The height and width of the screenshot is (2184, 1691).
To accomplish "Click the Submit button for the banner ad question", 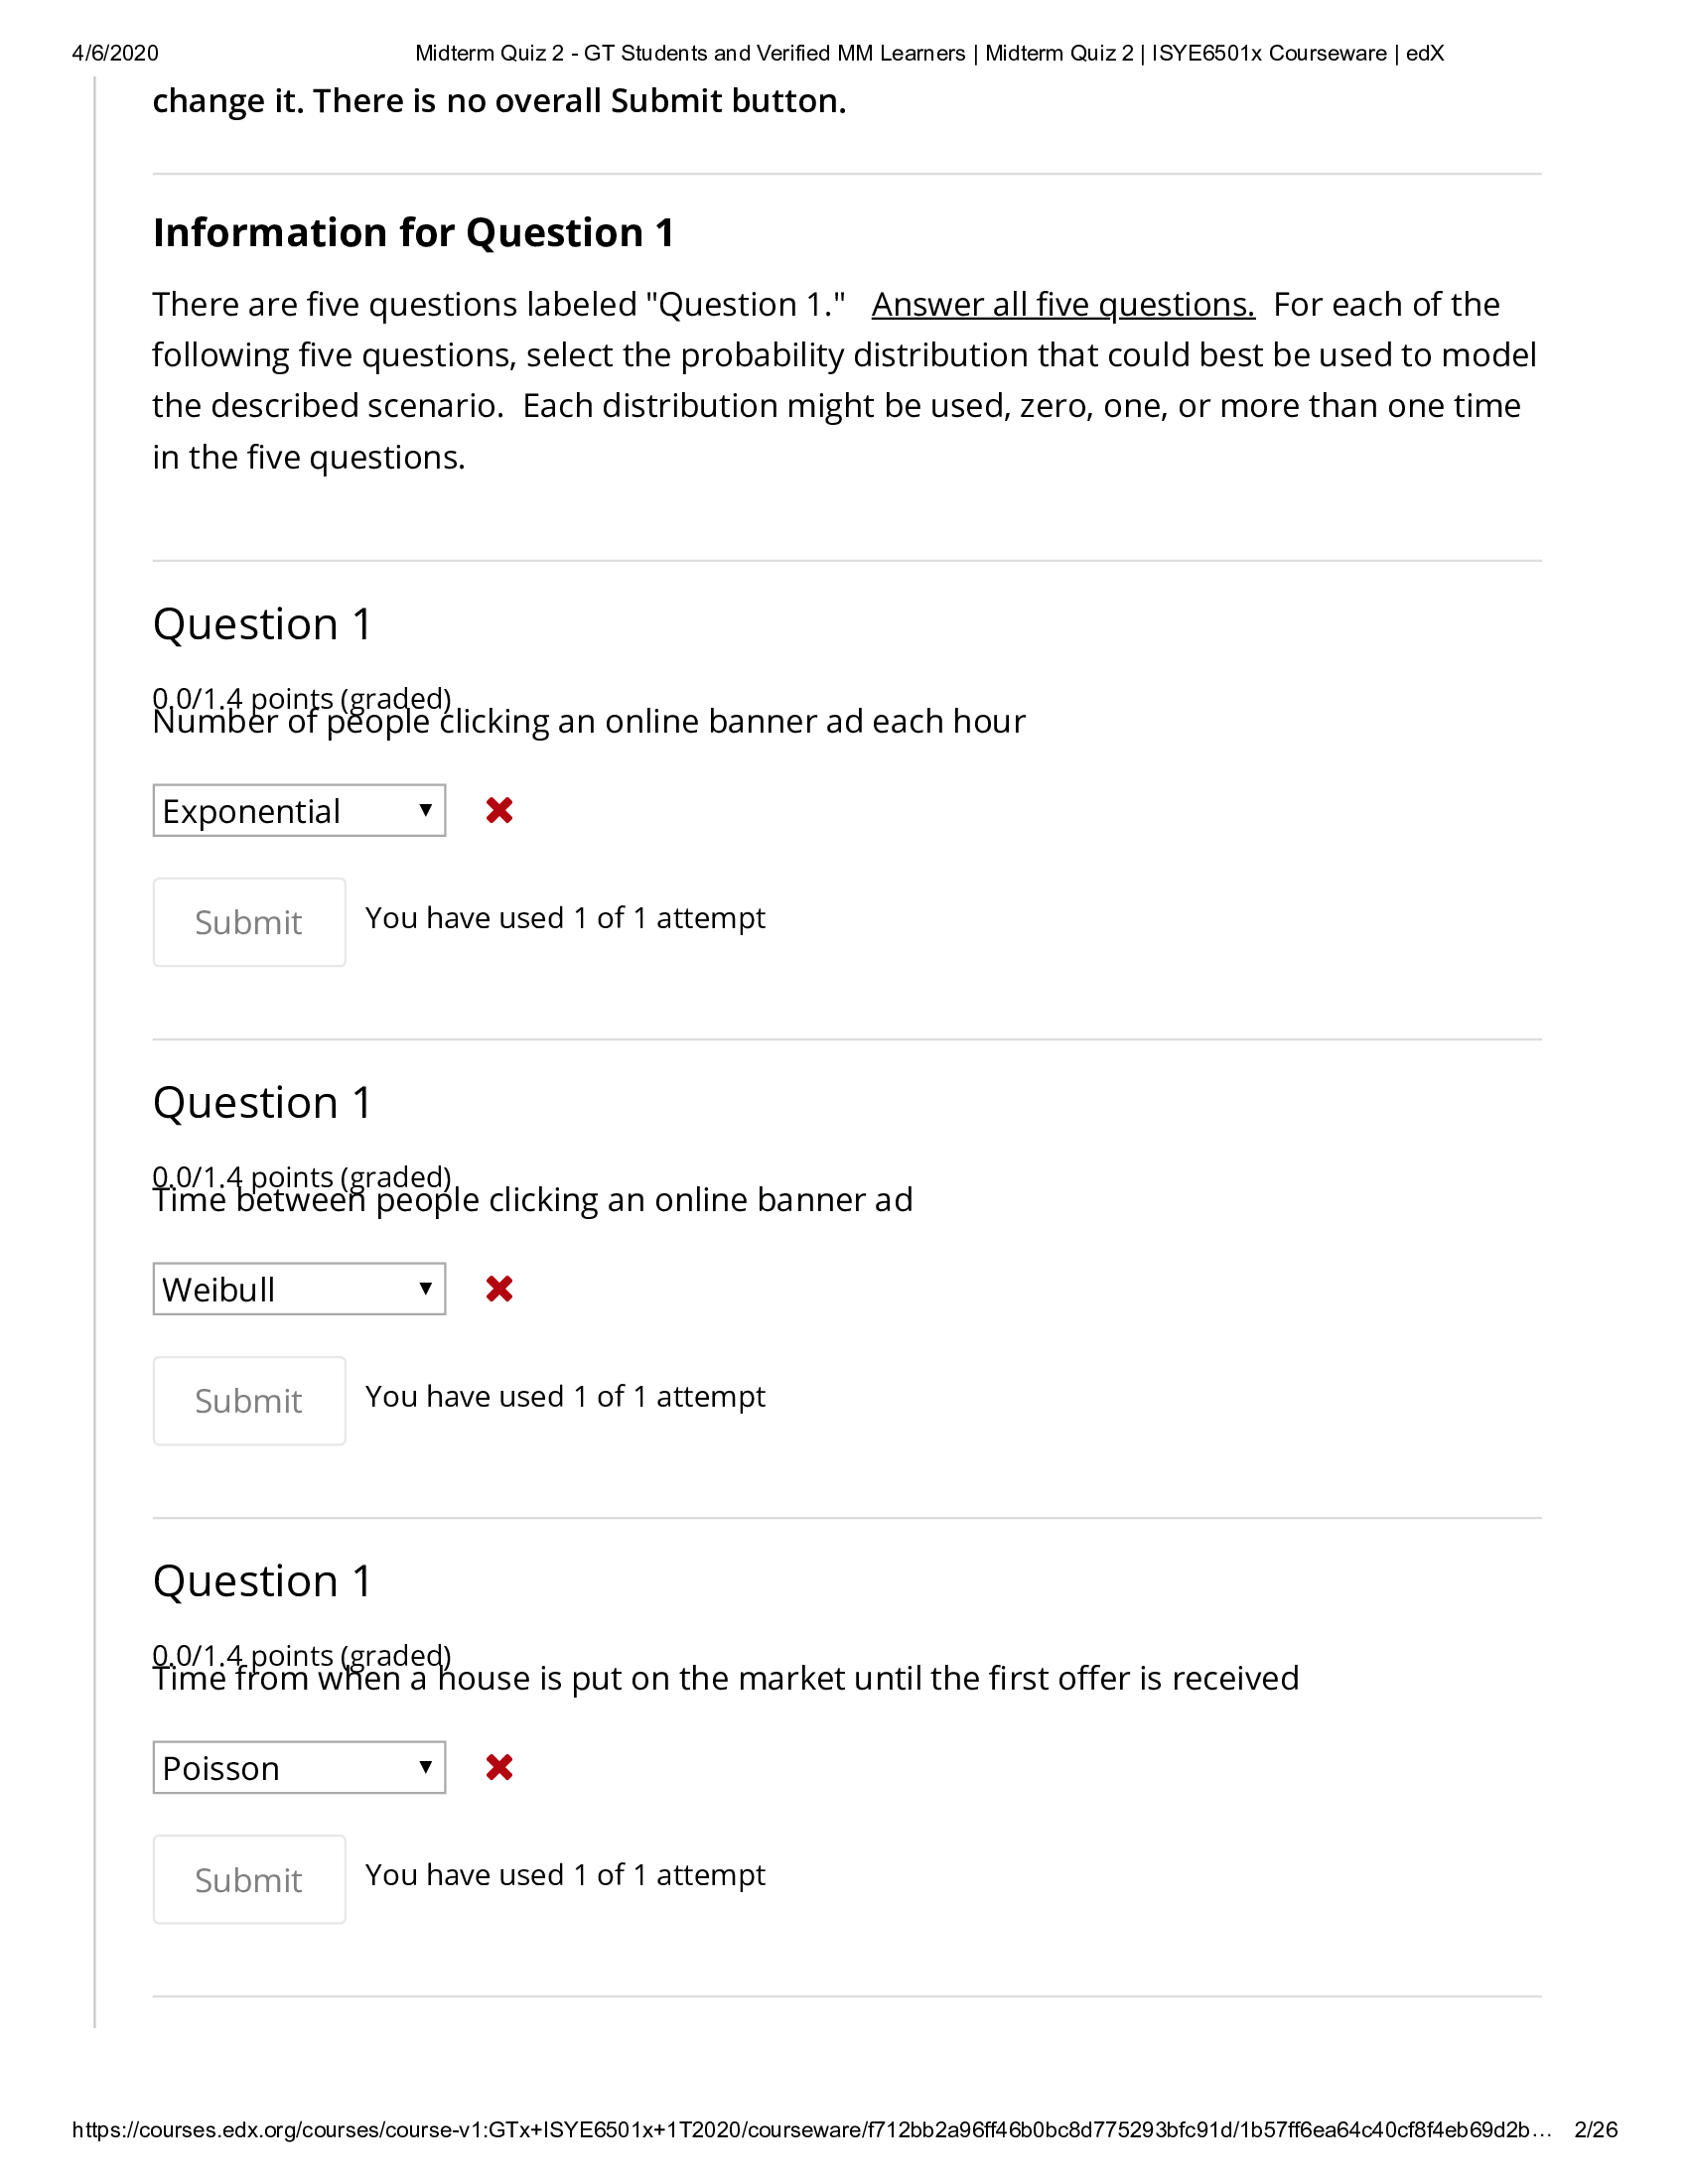I will [x=249, y=921].
